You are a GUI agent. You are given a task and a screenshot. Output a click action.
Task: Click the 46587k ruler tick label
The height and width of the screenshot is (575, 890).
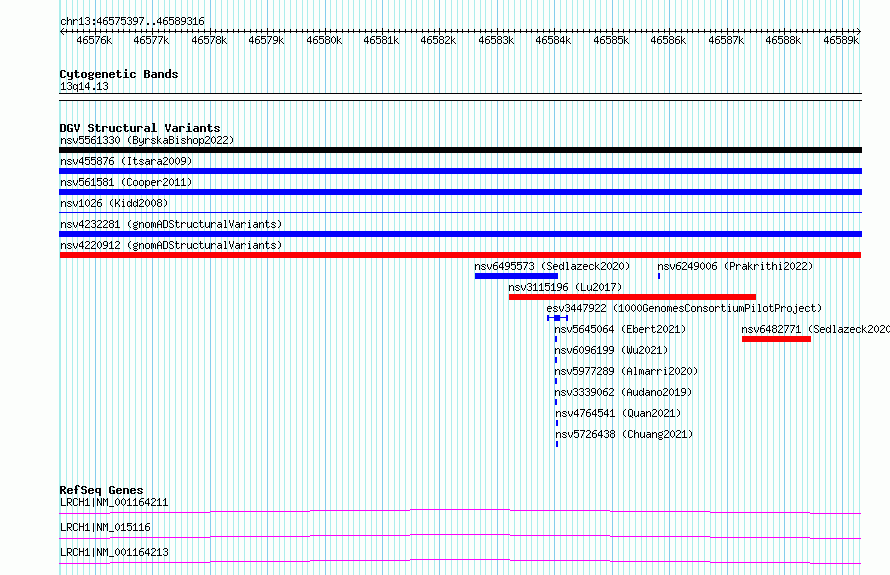tap(726, 40)
